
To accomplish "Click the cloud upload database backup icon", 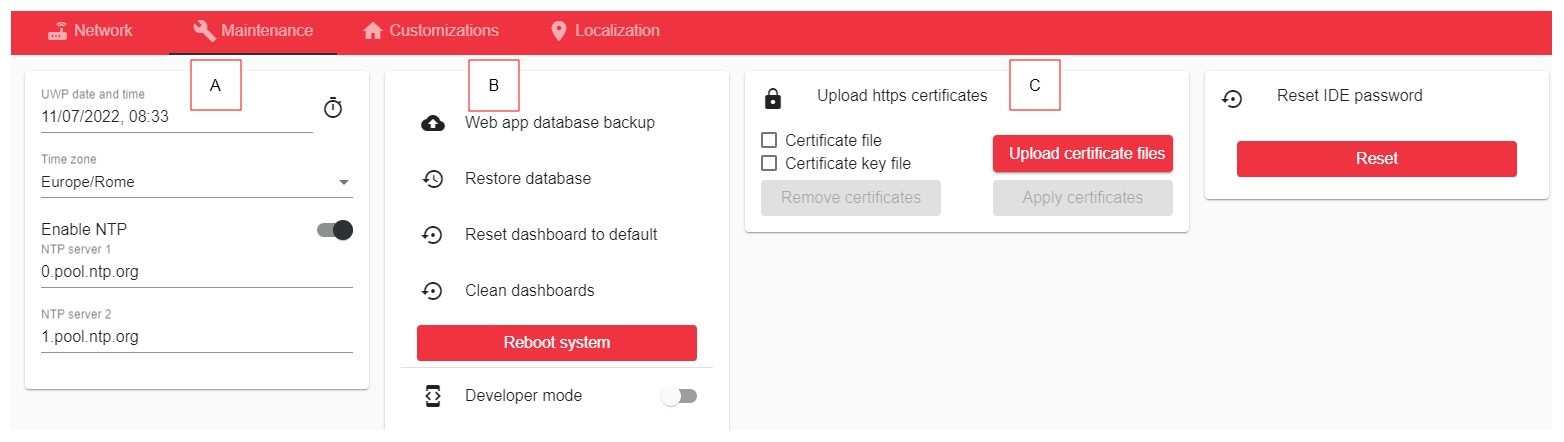I will (432, 123).
